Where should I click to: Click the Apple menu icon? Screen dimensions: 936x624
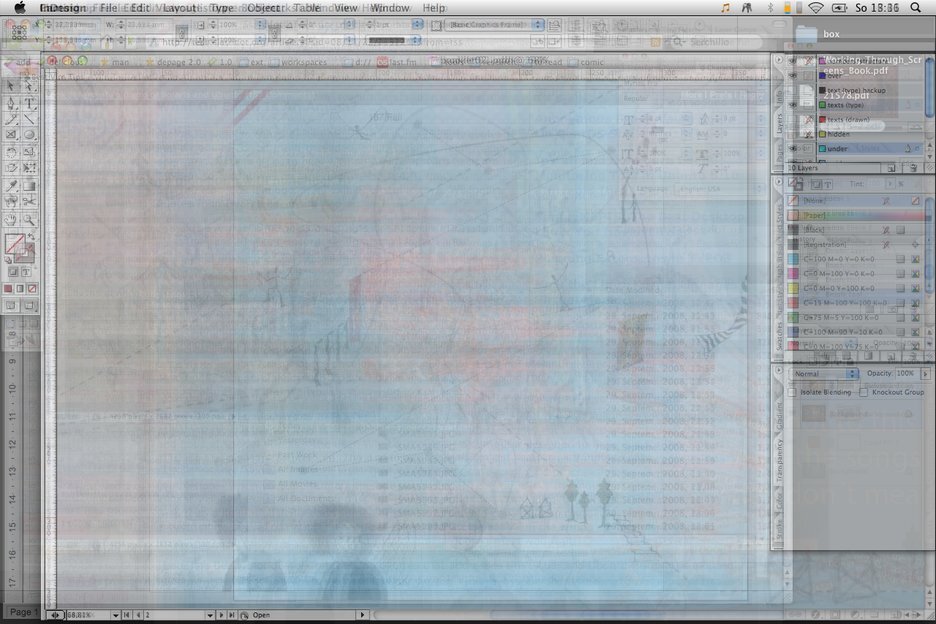coord(20,8)
